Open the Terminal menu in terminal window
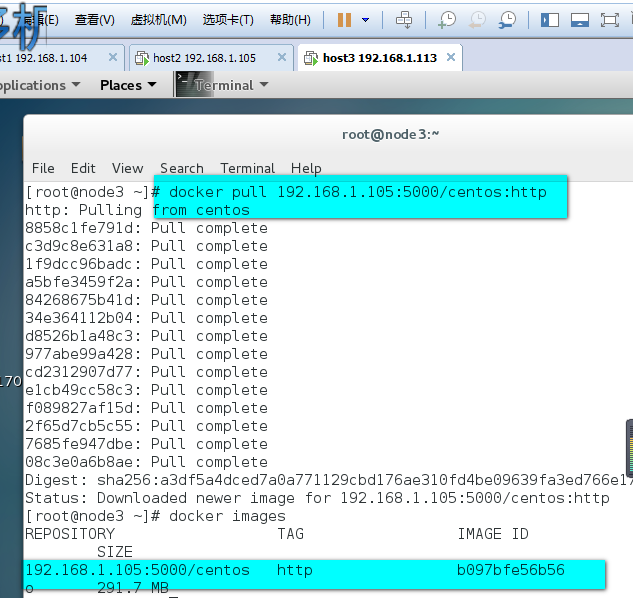 (247, 168)
